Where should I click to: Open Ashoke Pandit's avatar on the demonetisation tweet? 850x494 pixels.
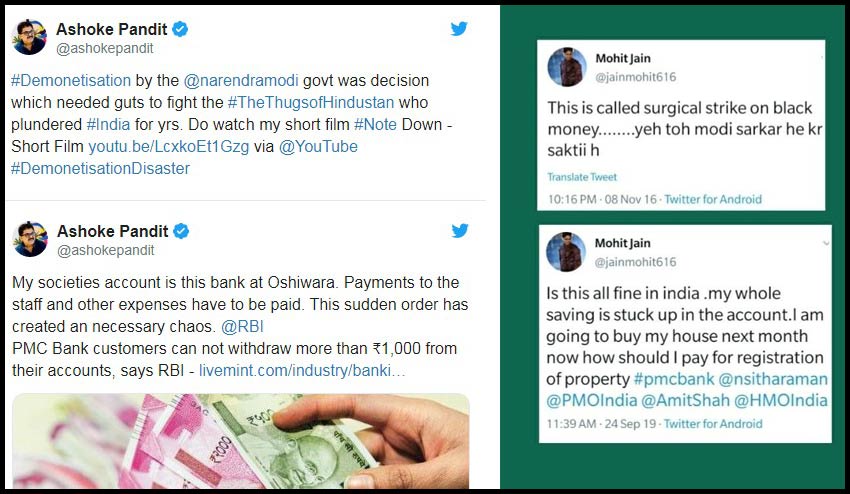(29, 37)
